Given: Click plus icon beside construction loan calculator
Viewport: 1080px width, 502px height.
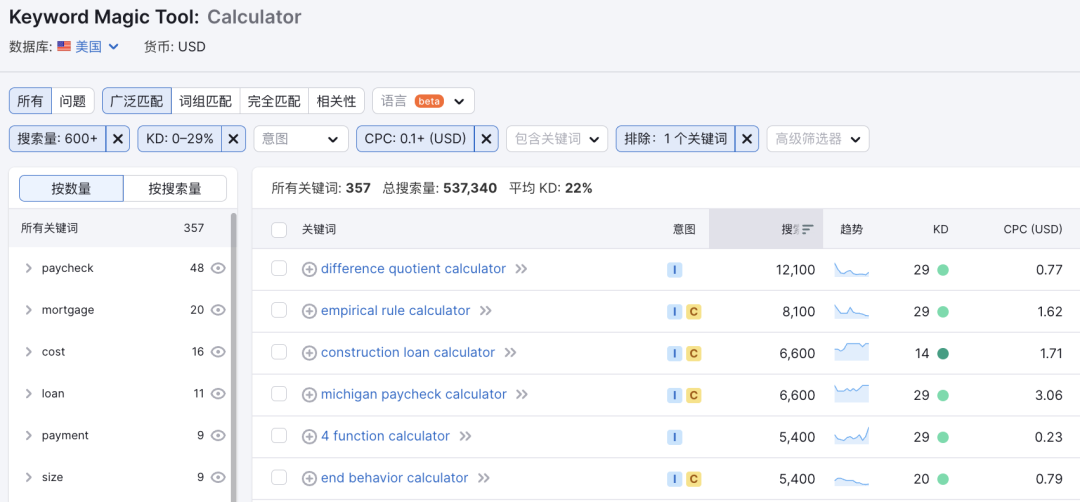Looking at the screenshot, I should 309,353.
